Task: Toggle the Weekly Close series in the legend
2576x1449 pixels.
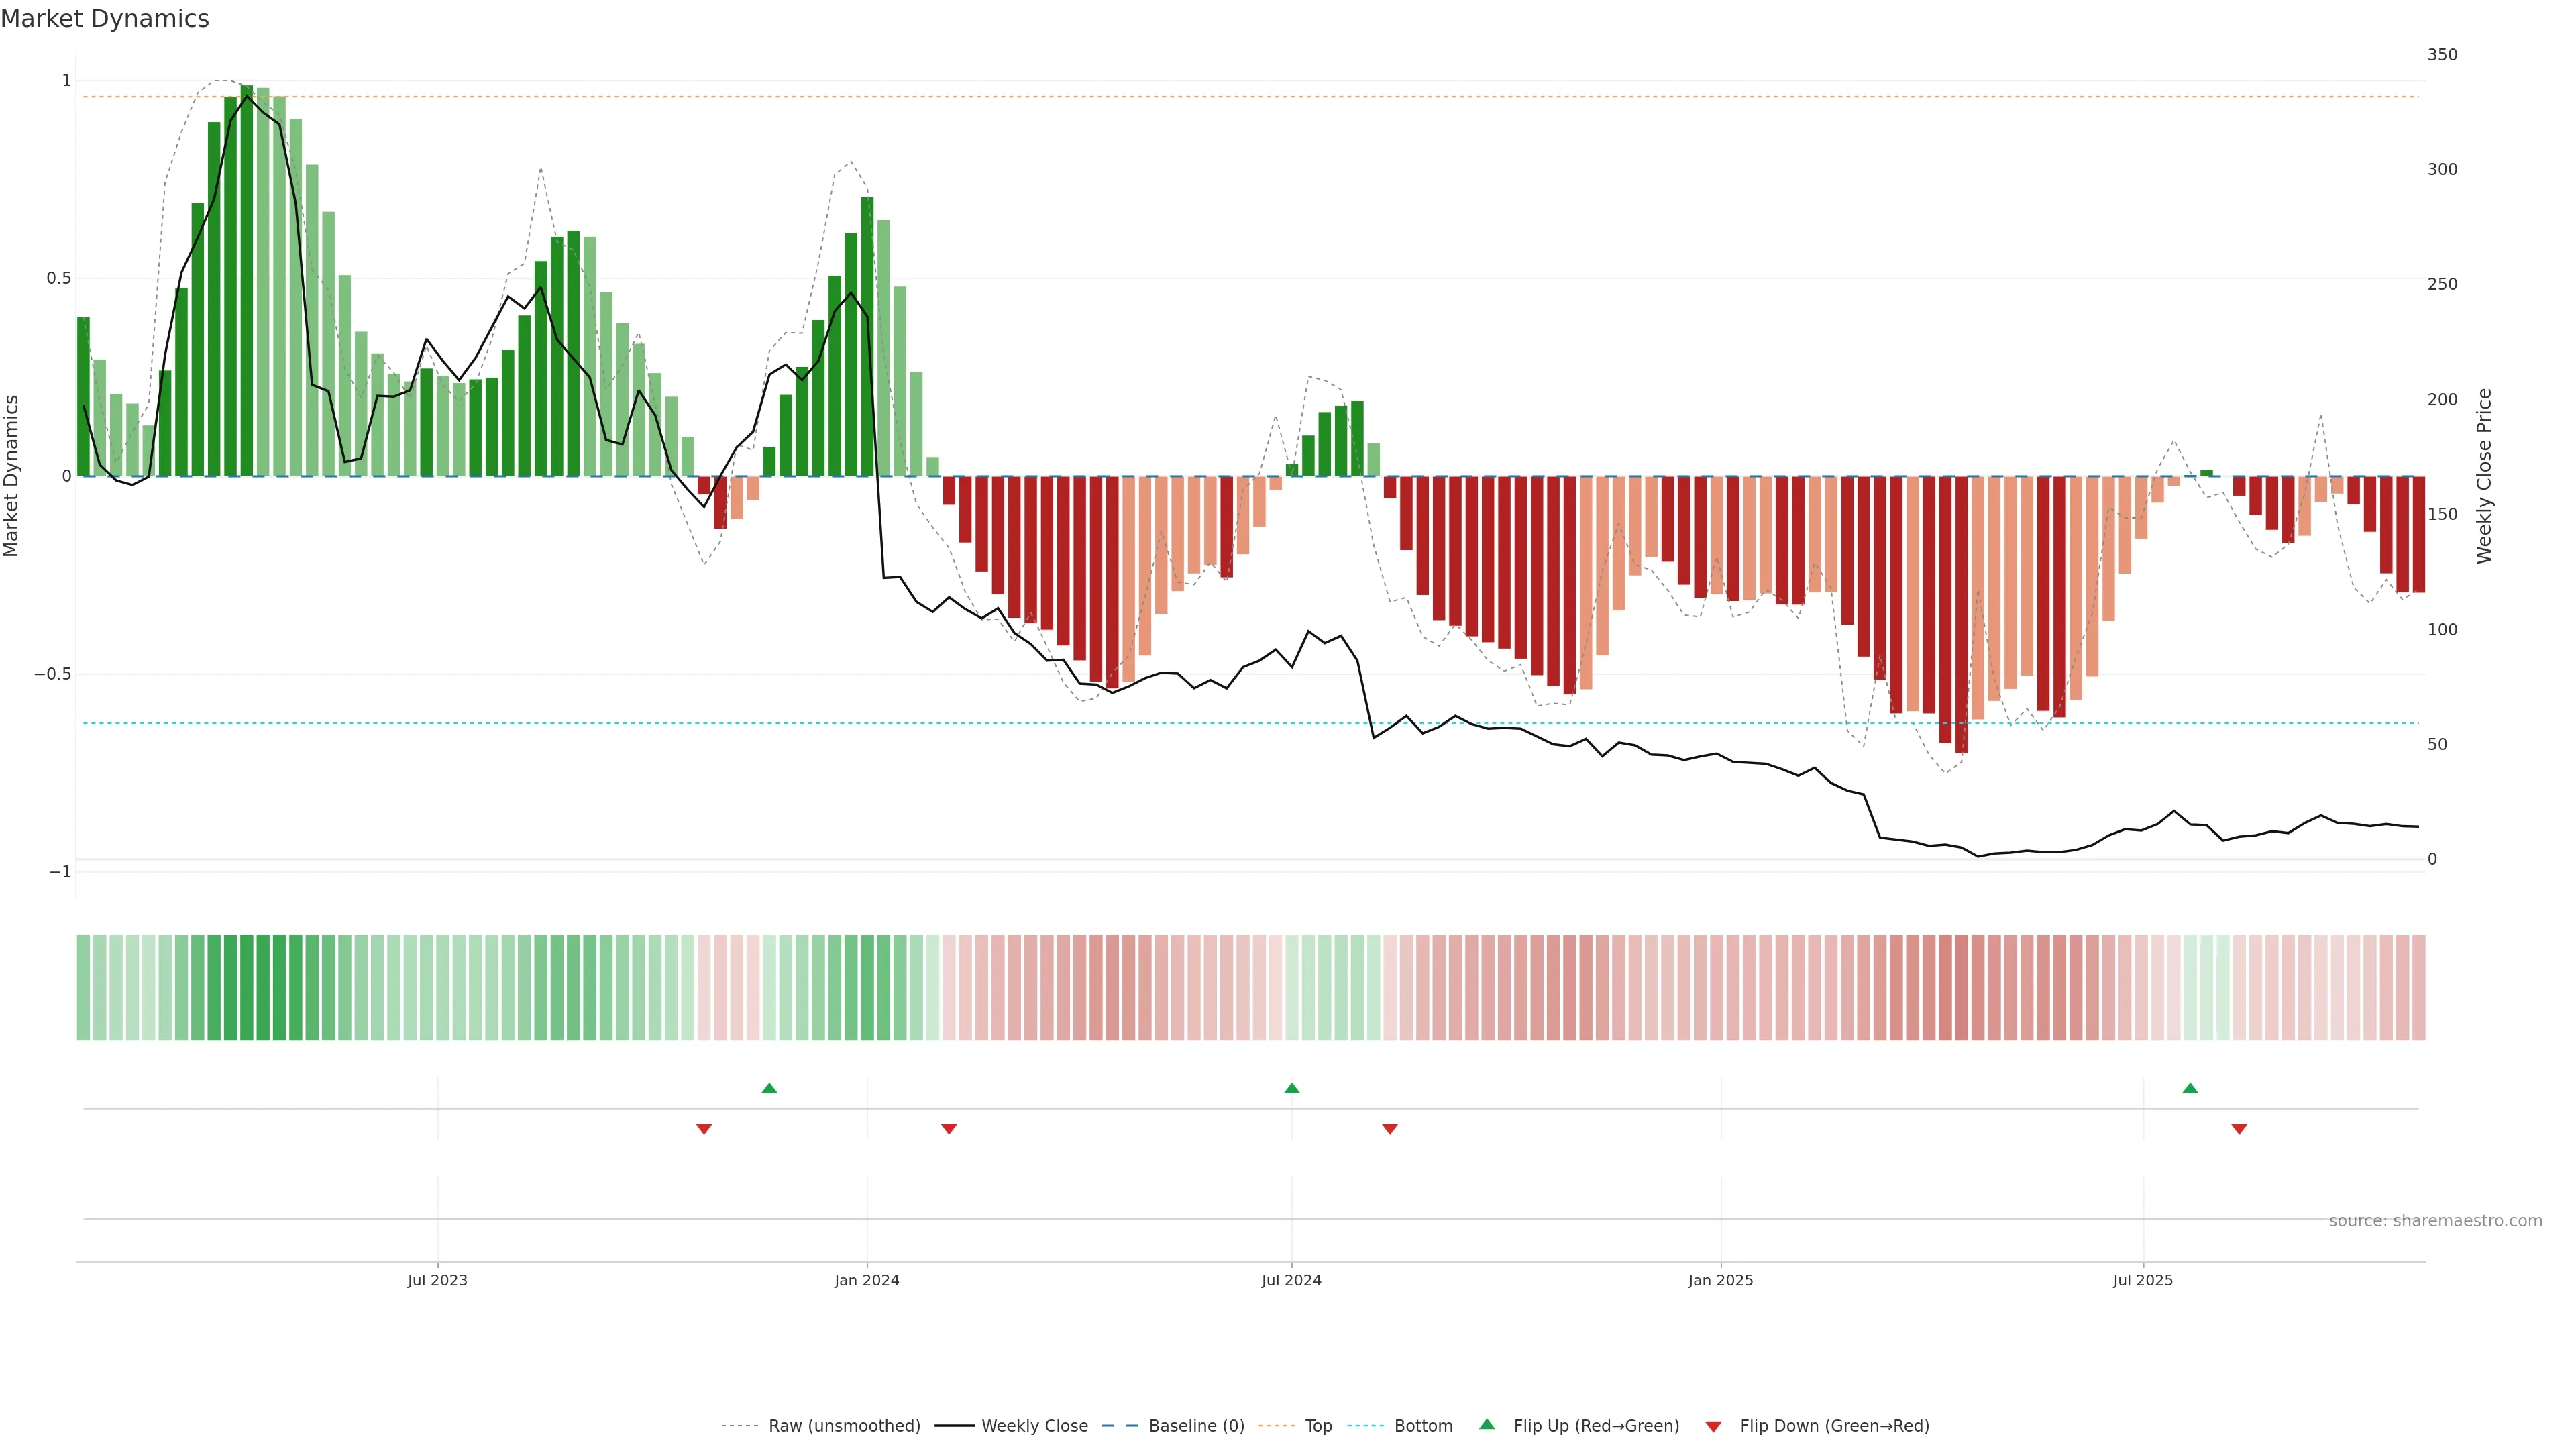Action: point(1034,1426)
